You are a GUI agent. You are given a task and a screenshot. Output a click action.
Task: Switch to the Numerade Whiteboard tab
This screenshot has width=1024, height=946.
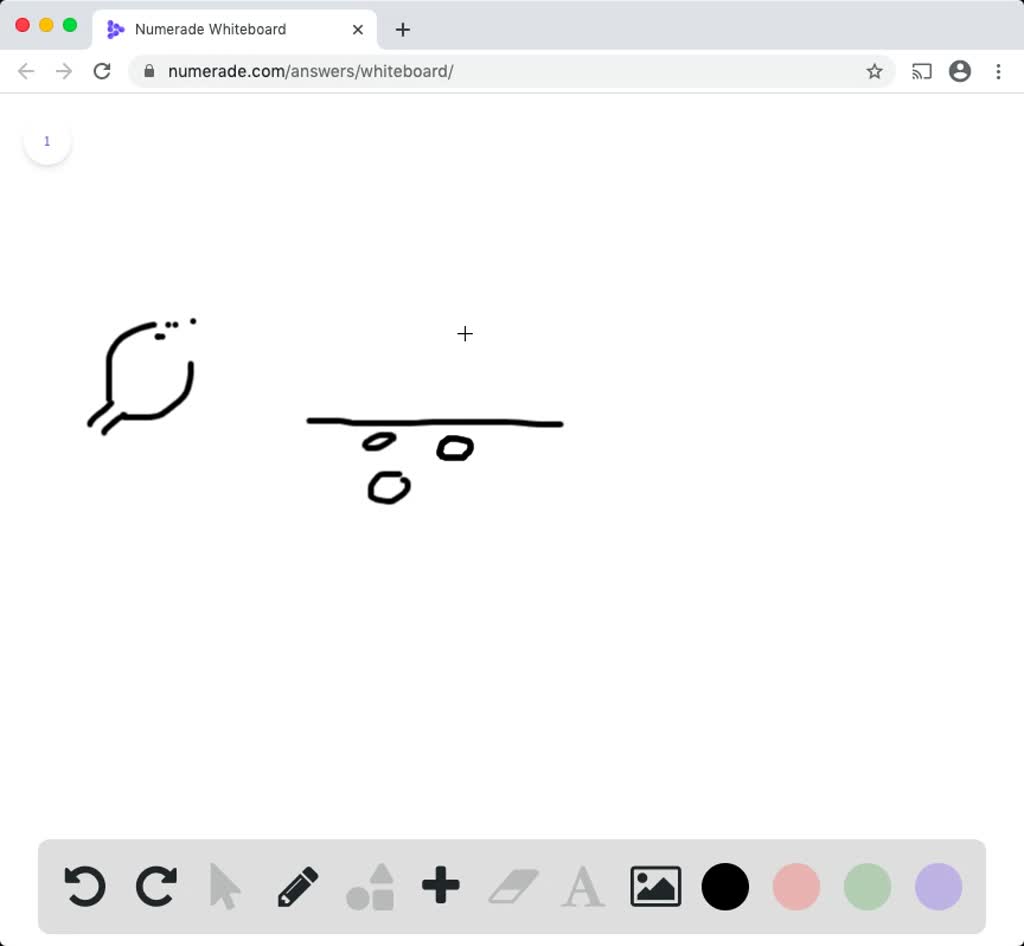pyautogui.click(x=234, y=29)
